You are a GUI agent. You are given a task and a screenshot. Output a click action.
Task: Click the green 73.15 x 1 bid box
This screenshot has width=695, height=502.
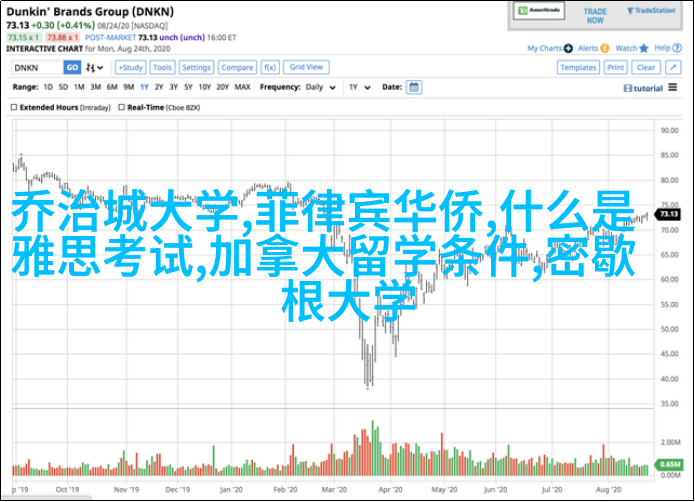pos(23,38)
